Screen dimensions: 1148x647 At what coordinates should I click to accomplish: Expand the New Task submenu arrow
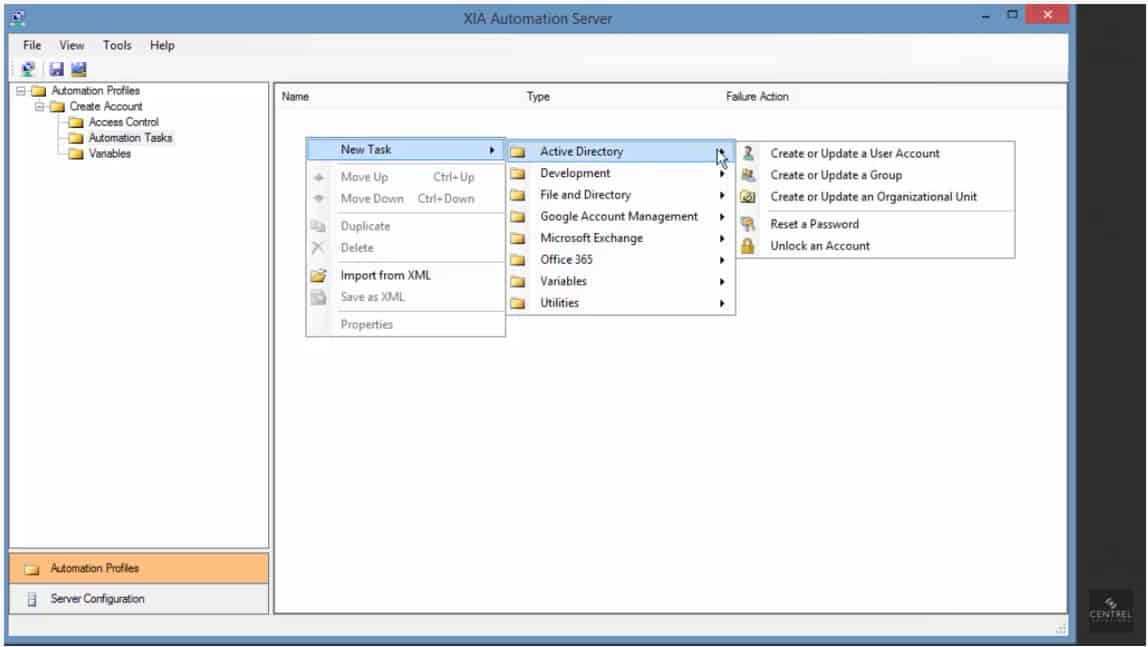click(492, 149)
